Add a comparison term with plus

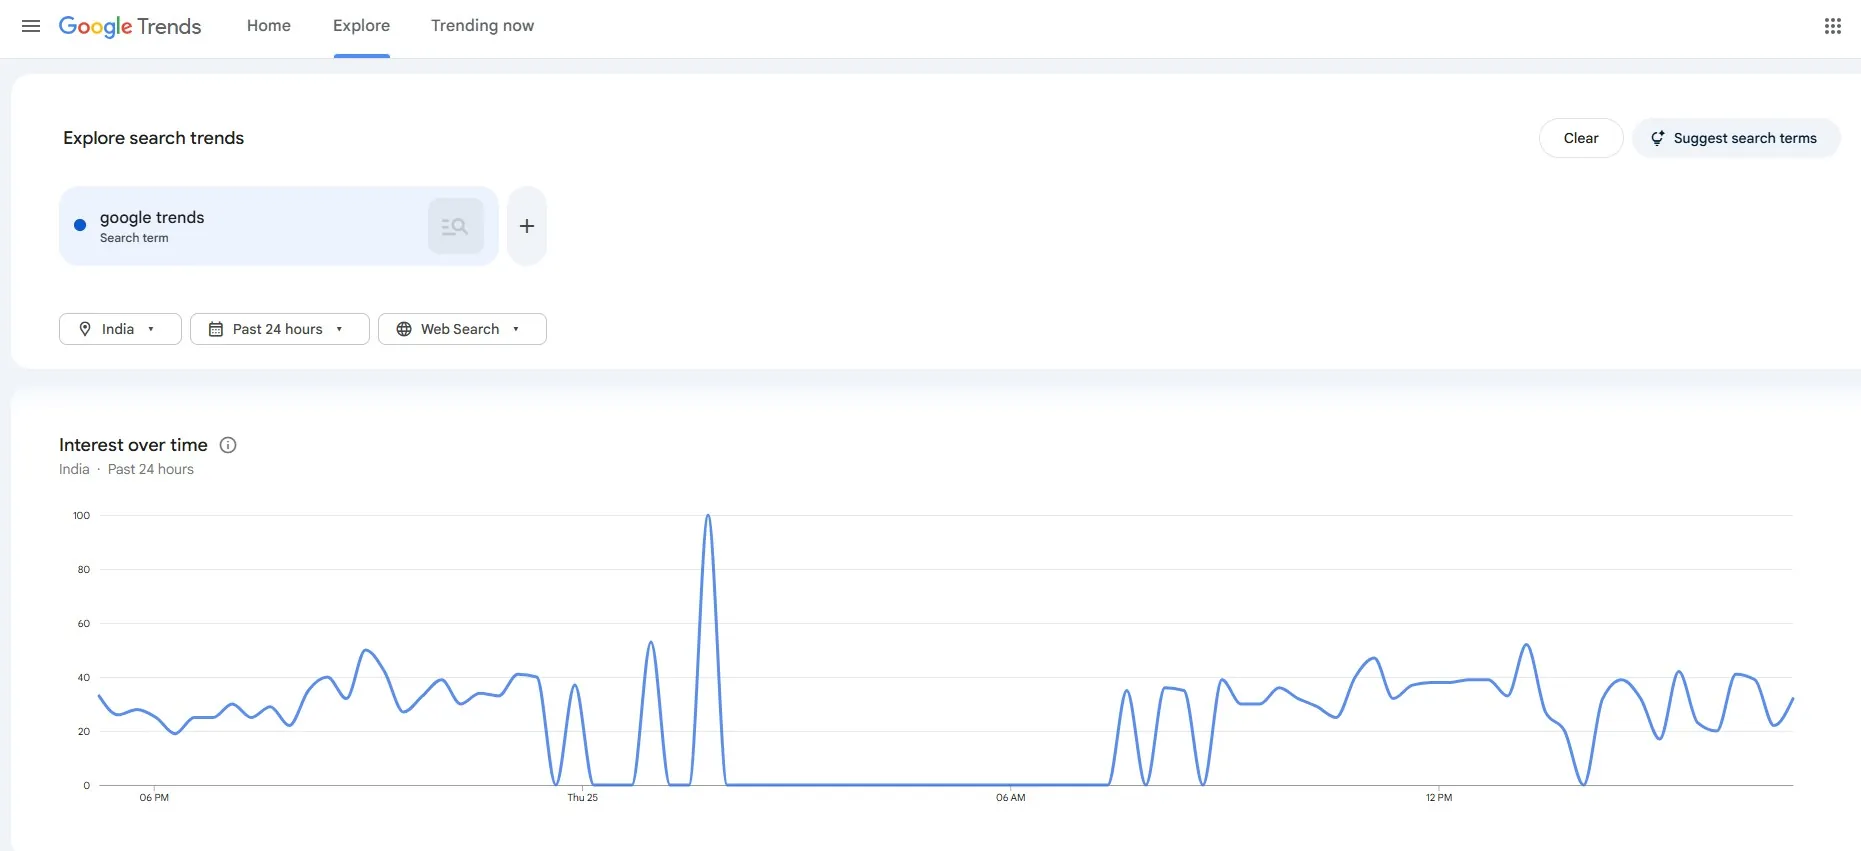pyautogui.click(x=527, y=226)
